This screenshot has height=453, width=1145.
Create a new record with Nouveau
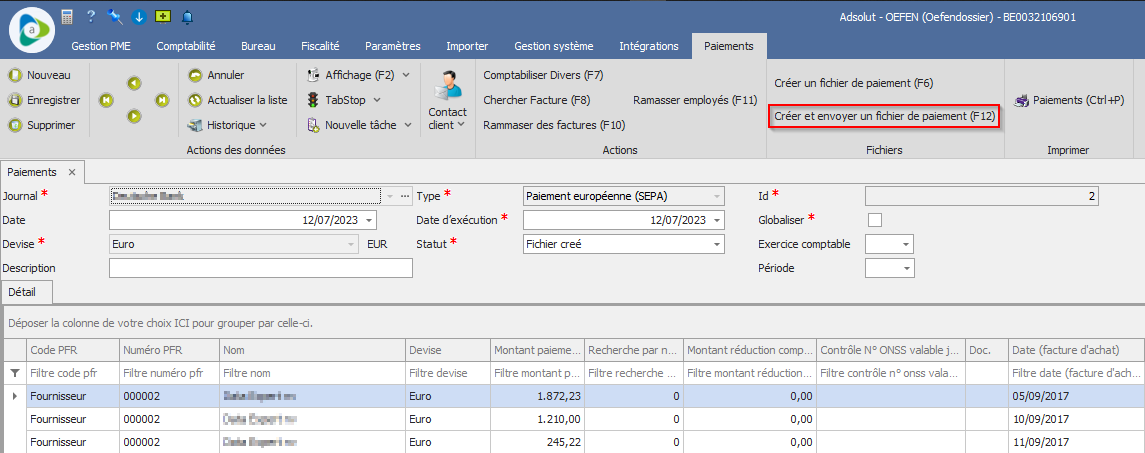(40, 75)
